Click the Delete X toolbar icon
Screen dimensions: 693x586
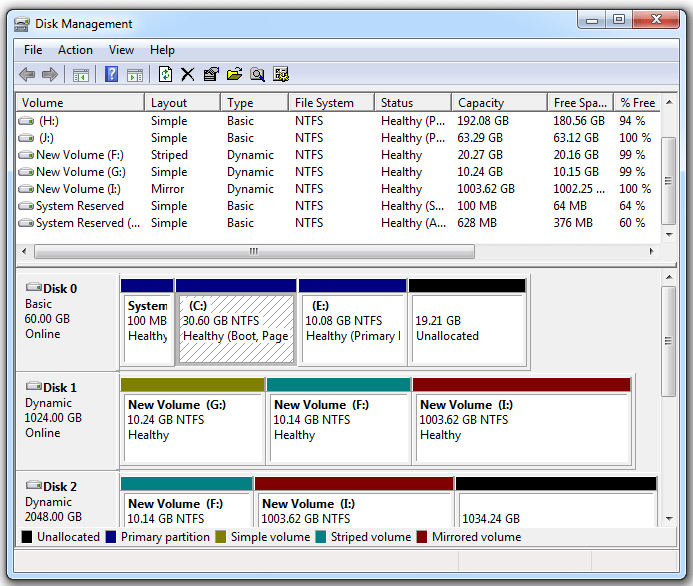click(x=187, y=74)
